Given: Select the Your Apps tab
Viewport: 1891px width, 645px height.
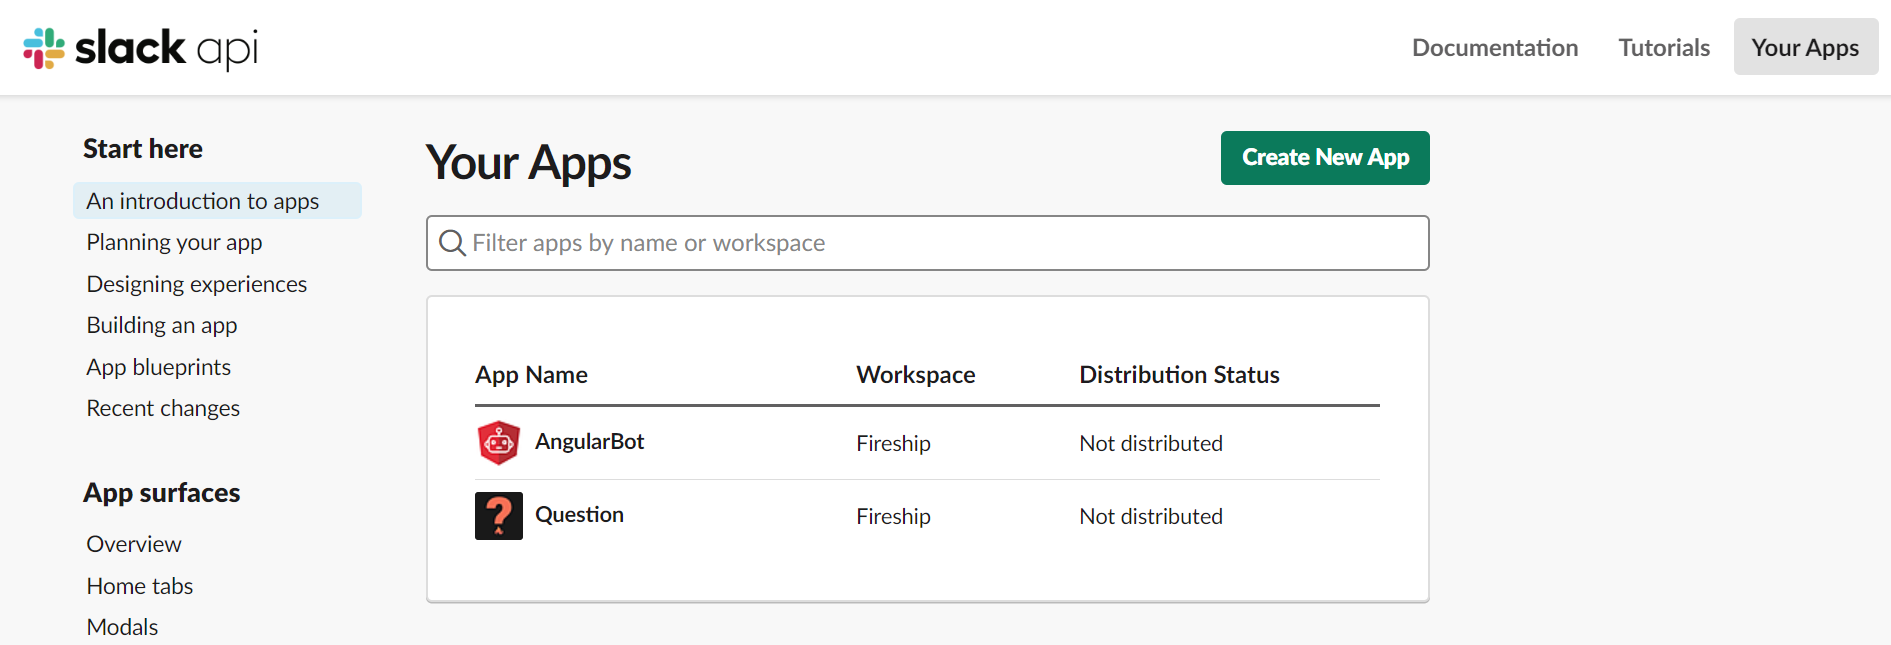Looking at the screenshot, I should pos(1804,48).
